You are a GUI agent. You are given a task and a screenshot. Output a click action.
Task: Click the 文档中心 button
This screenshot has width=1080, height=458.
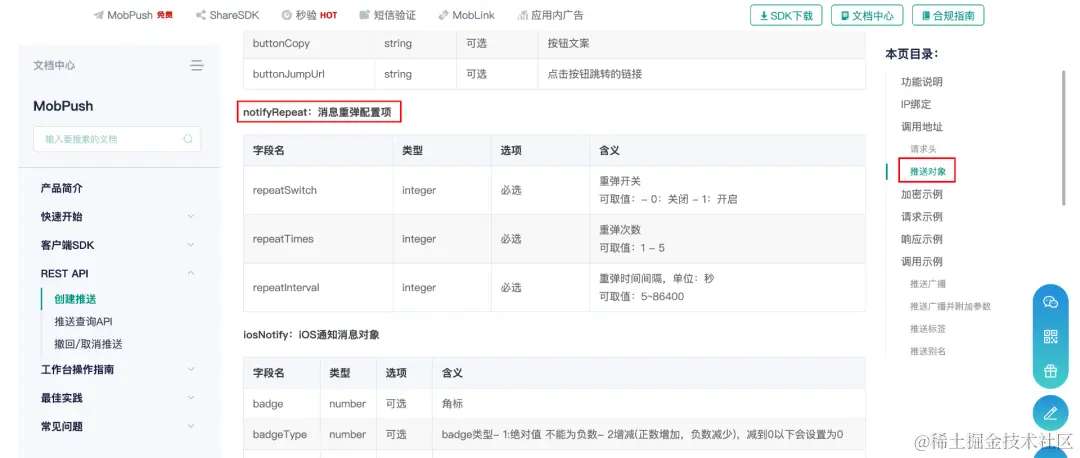(867, 15)
